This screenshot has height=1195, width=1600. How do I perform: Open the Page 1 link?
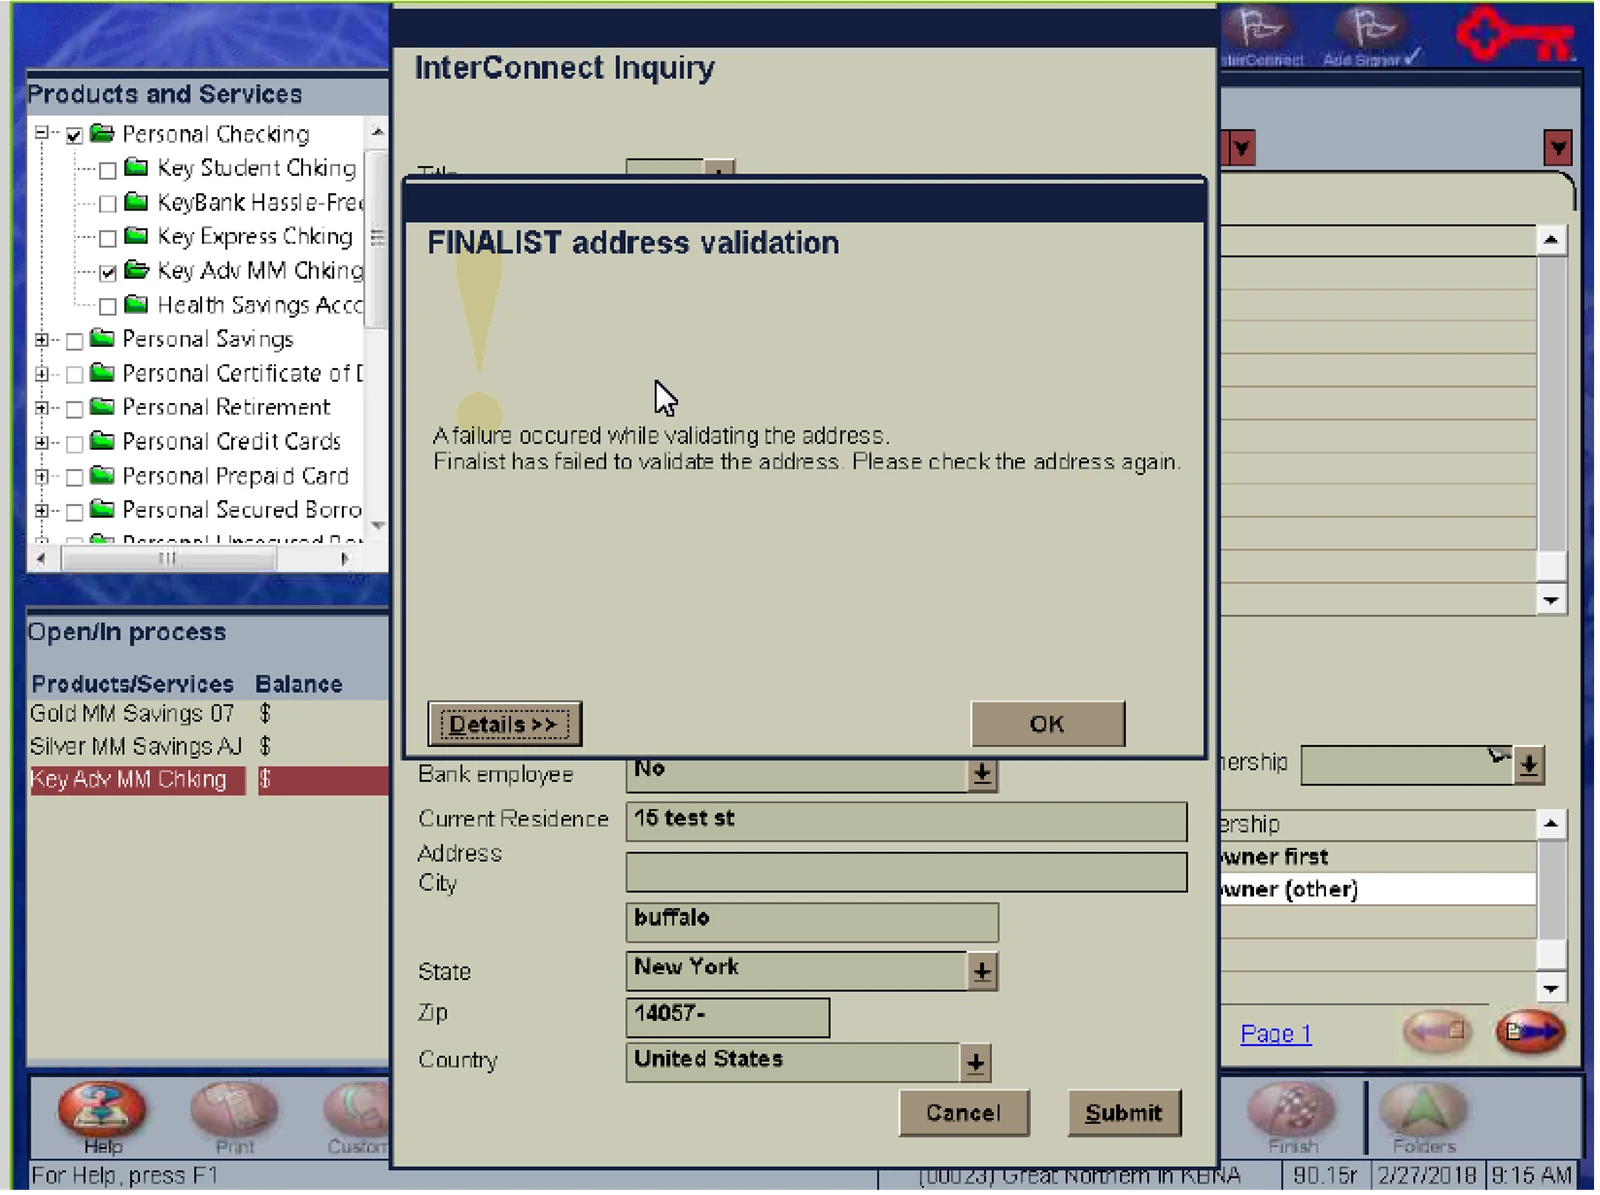[1275, 1034]
